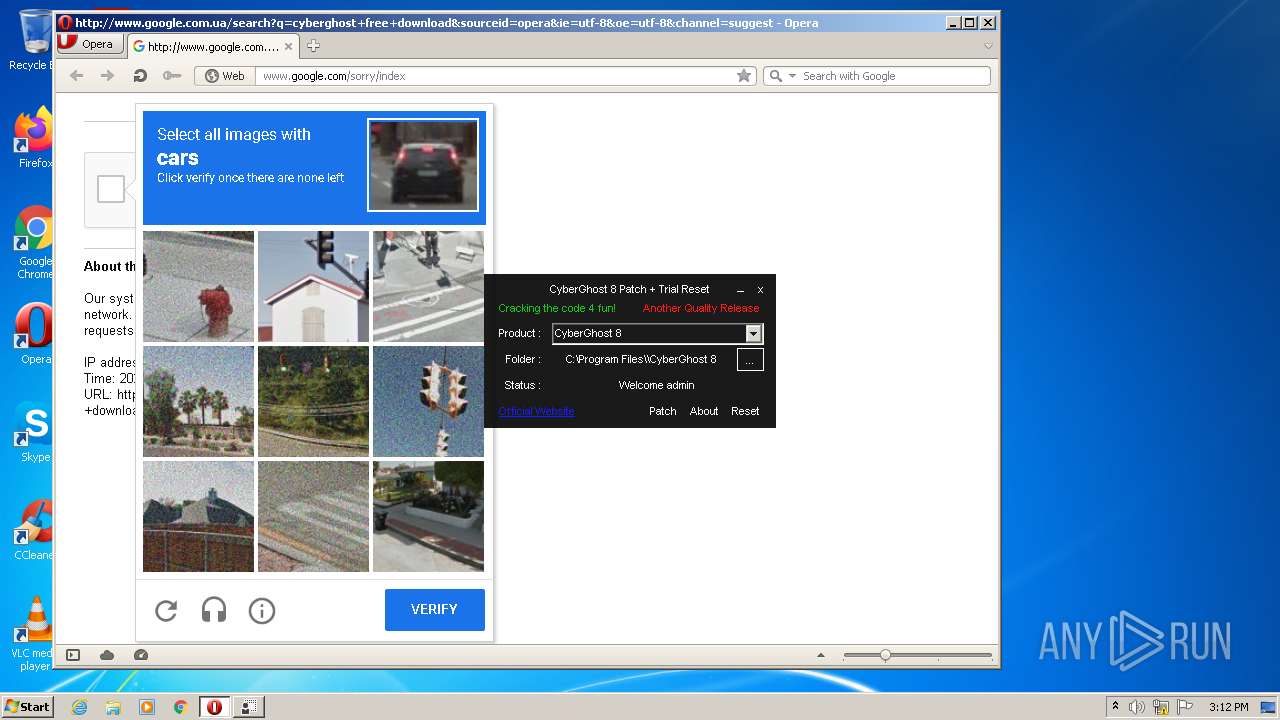The image size is (1280, 720).
Task: Open the Recycle Bin desktop icon
Action: (x=34, y=40)
